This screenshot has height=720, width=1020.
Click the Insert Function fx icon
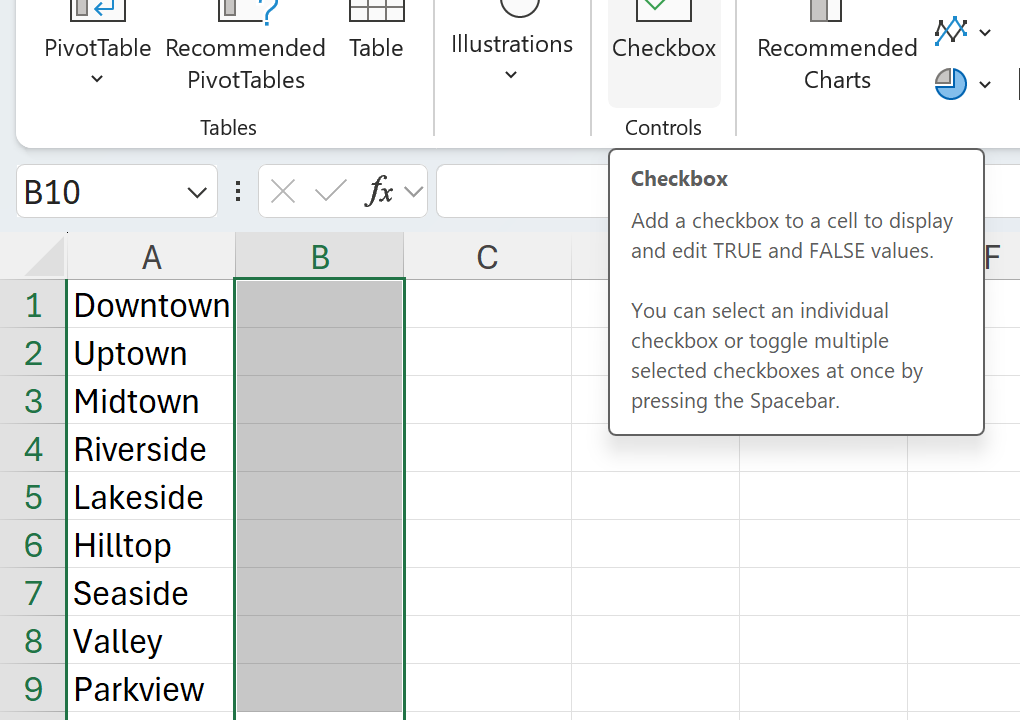point(379,191)
